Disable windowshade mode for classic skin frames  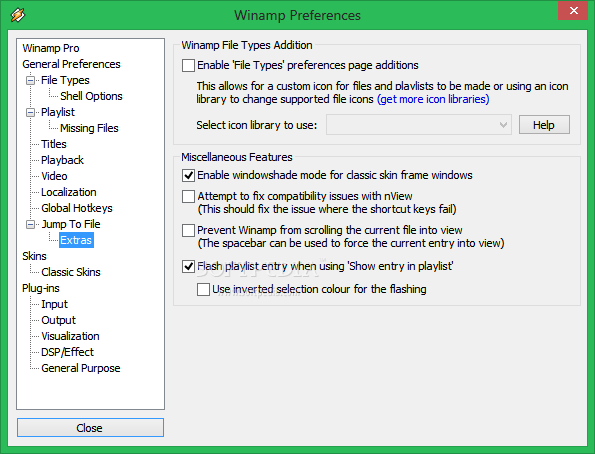(188, 175)
